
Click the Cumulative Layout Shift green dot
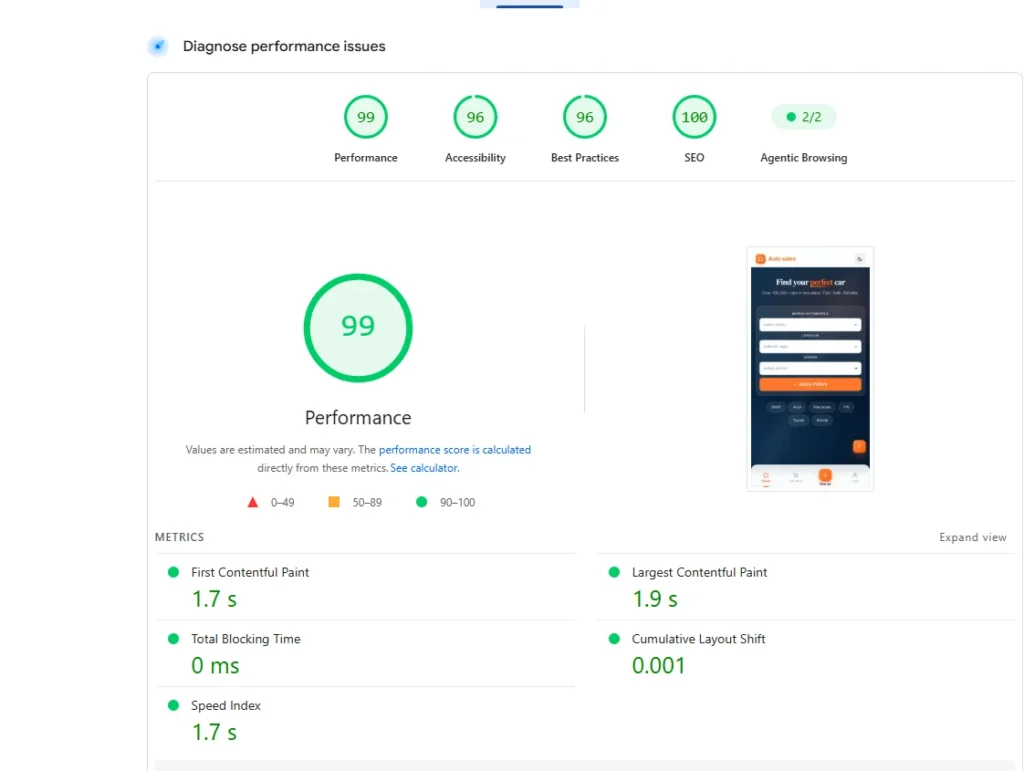[x=614, y=638]
